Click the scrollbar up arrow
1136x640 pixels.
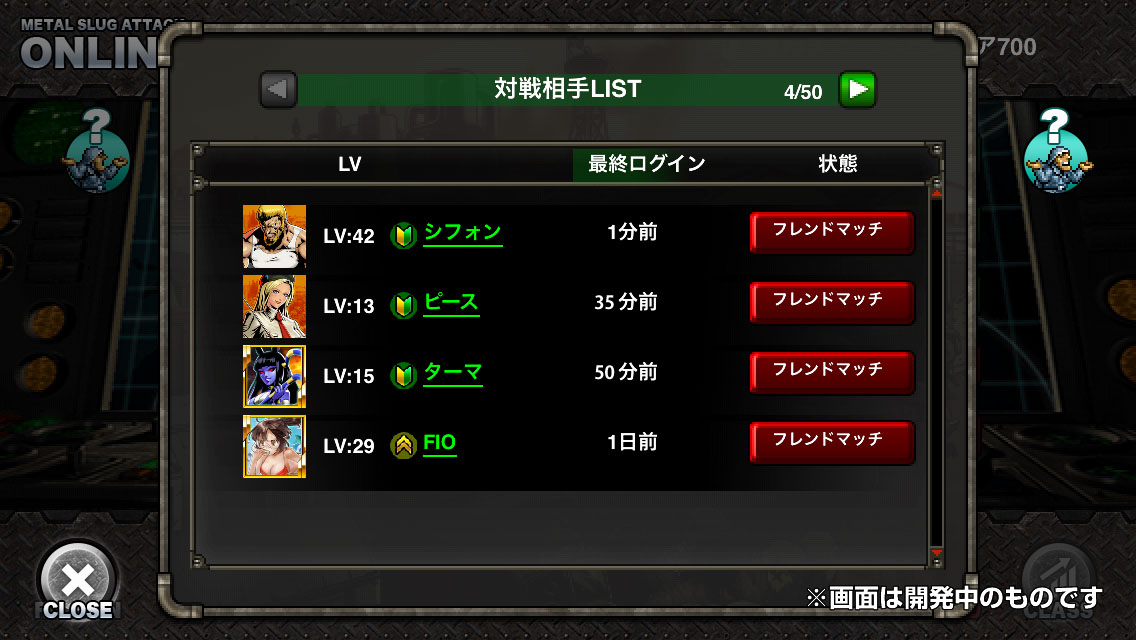point(936,194)
